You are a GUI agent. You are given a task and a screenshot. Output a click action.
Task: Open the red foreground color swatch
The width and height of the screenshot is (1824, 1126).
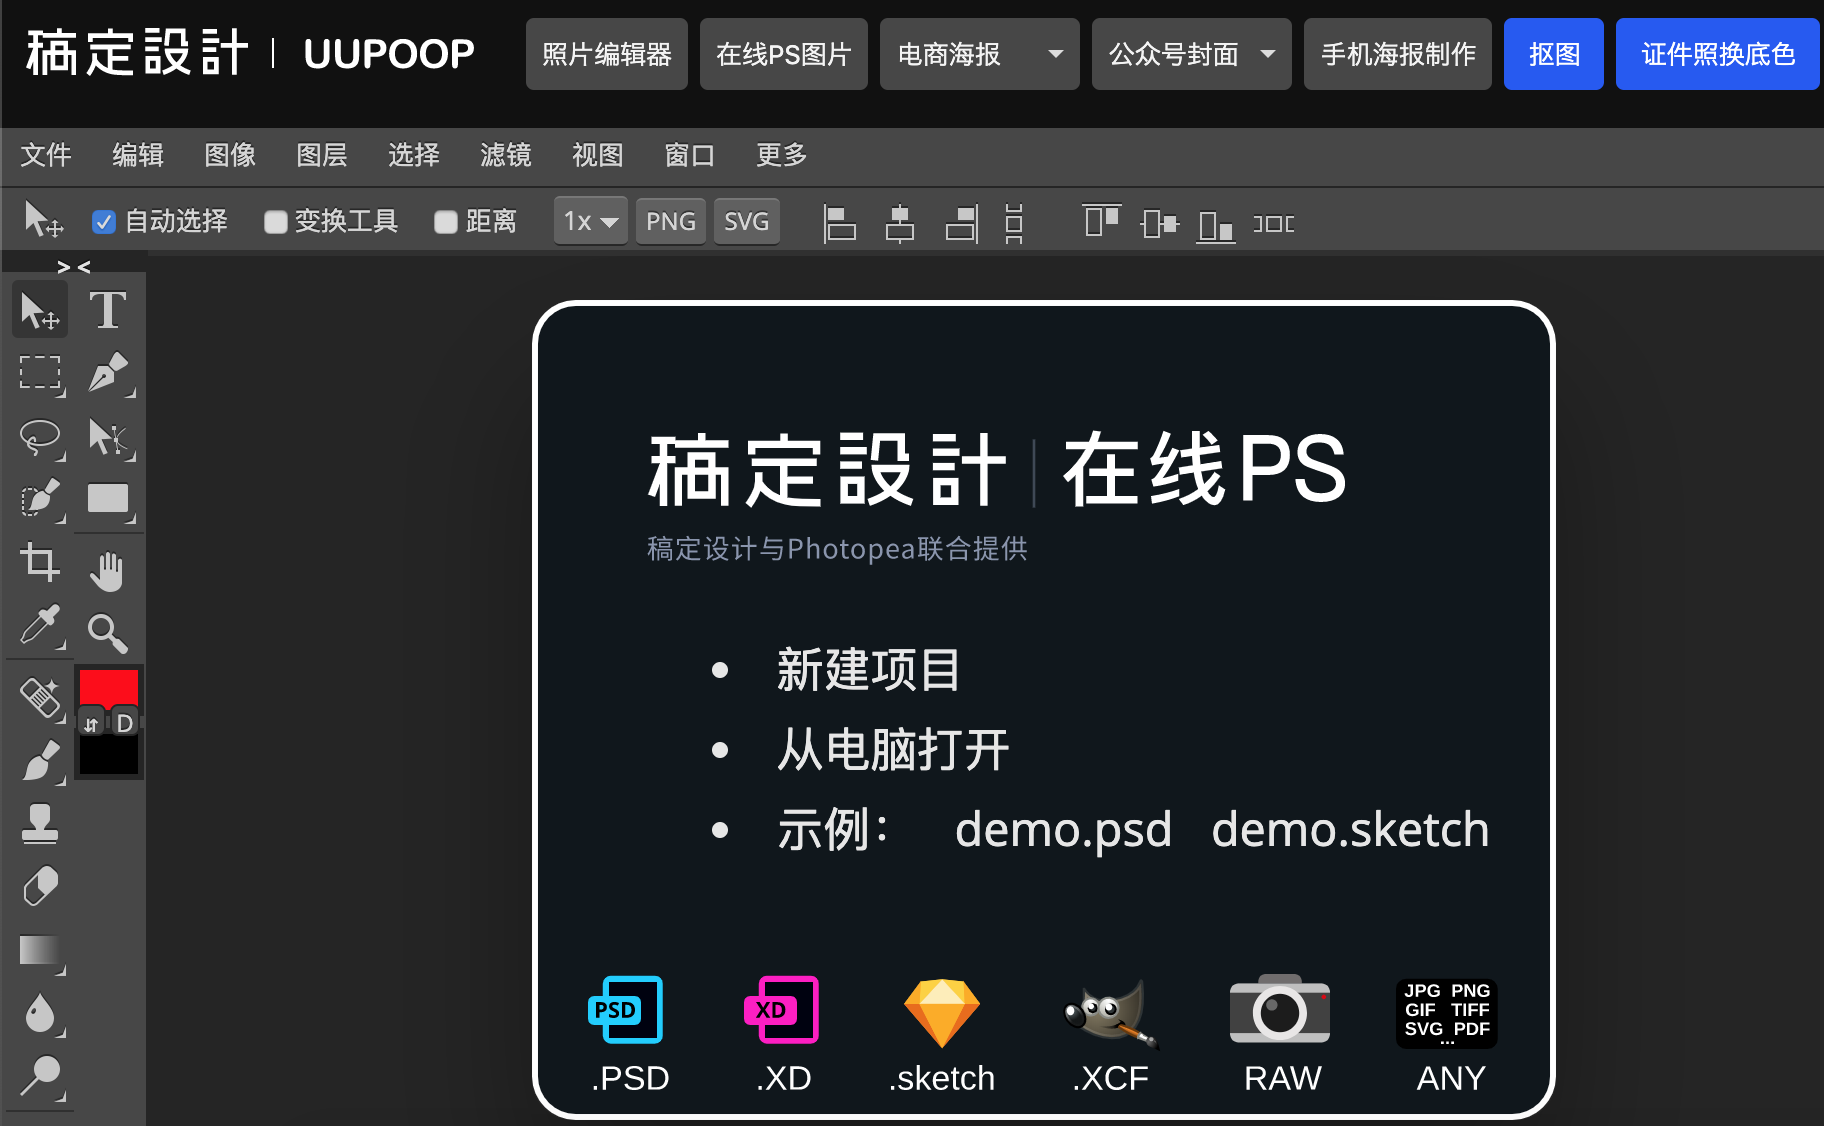[108, 689]
